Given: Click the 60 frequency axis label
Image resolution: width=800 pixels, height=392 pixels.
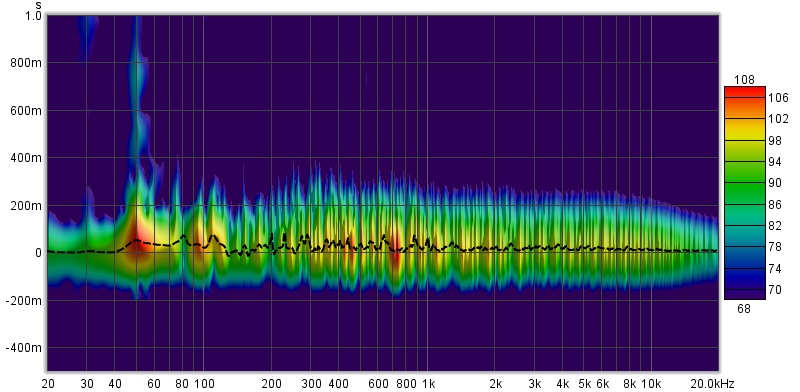Looking at the screenshot, I should coord(154,384).
